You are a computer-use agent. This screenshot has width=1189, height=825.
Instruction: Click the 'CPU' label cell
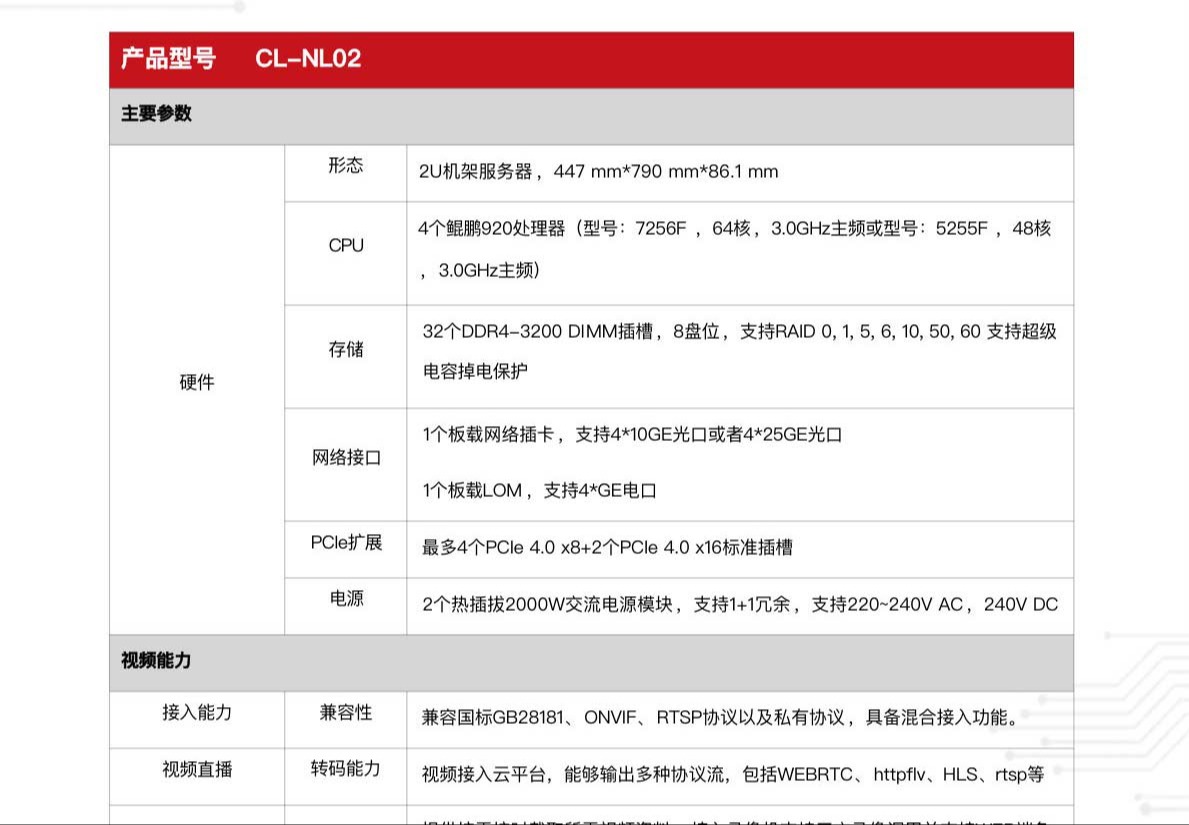tap(346, 253)
